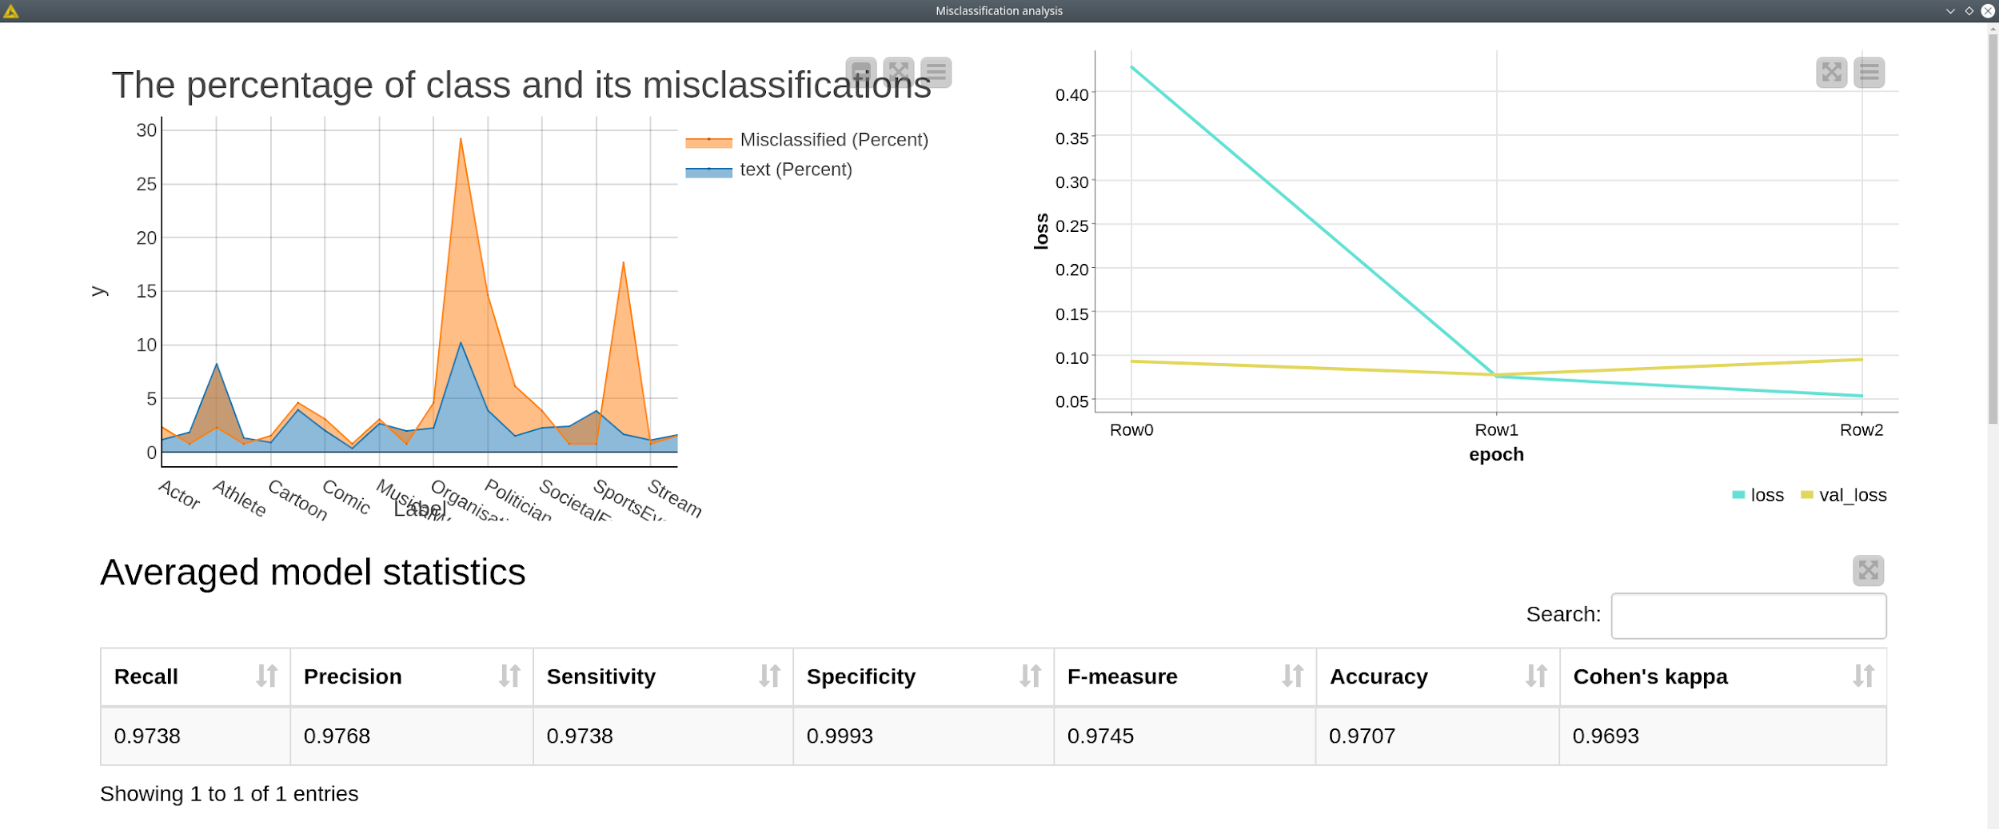Image resolution: width=1999 pixels, height=830 pixels.
Task: Click the Precision value 0.9768
Action: coord(337,736)
